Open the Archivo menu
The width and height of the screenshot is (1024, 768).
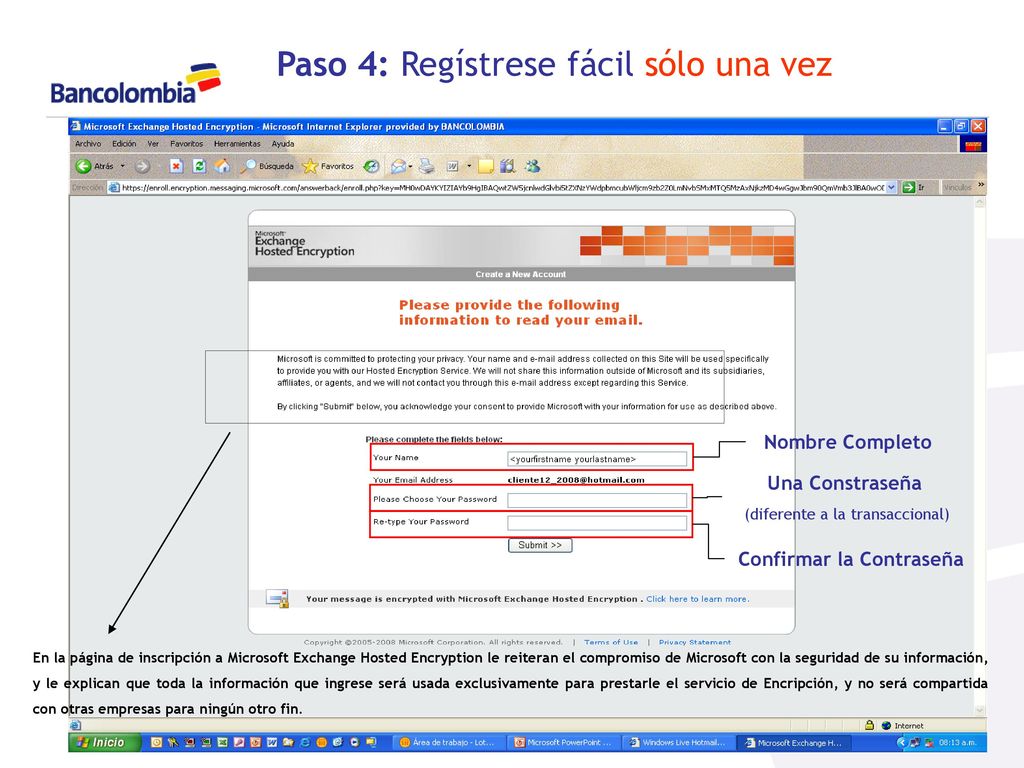point(88,144)
